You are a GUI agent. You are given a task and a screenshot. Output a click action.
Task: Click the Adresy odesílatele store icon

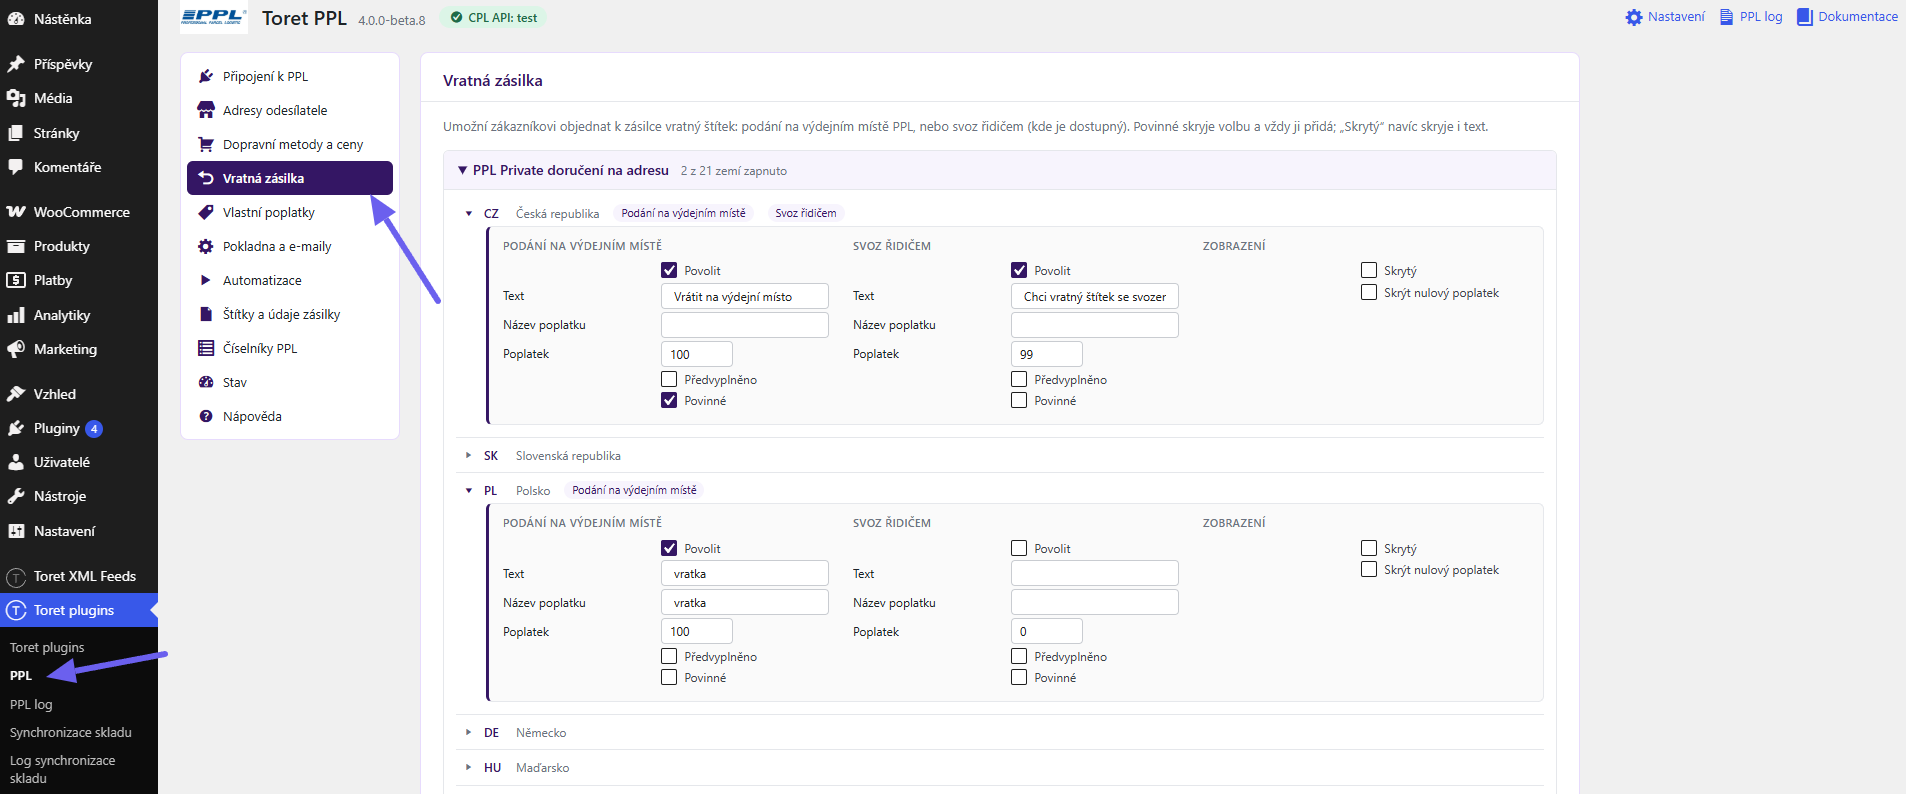point(206,110)
